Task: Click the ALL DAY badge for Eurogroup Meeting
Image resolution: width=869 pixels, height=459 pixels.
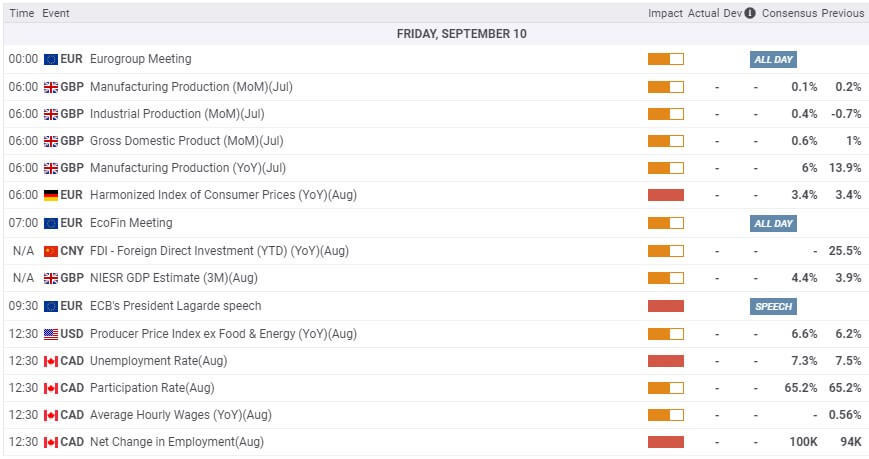Action: pos(772,59)
